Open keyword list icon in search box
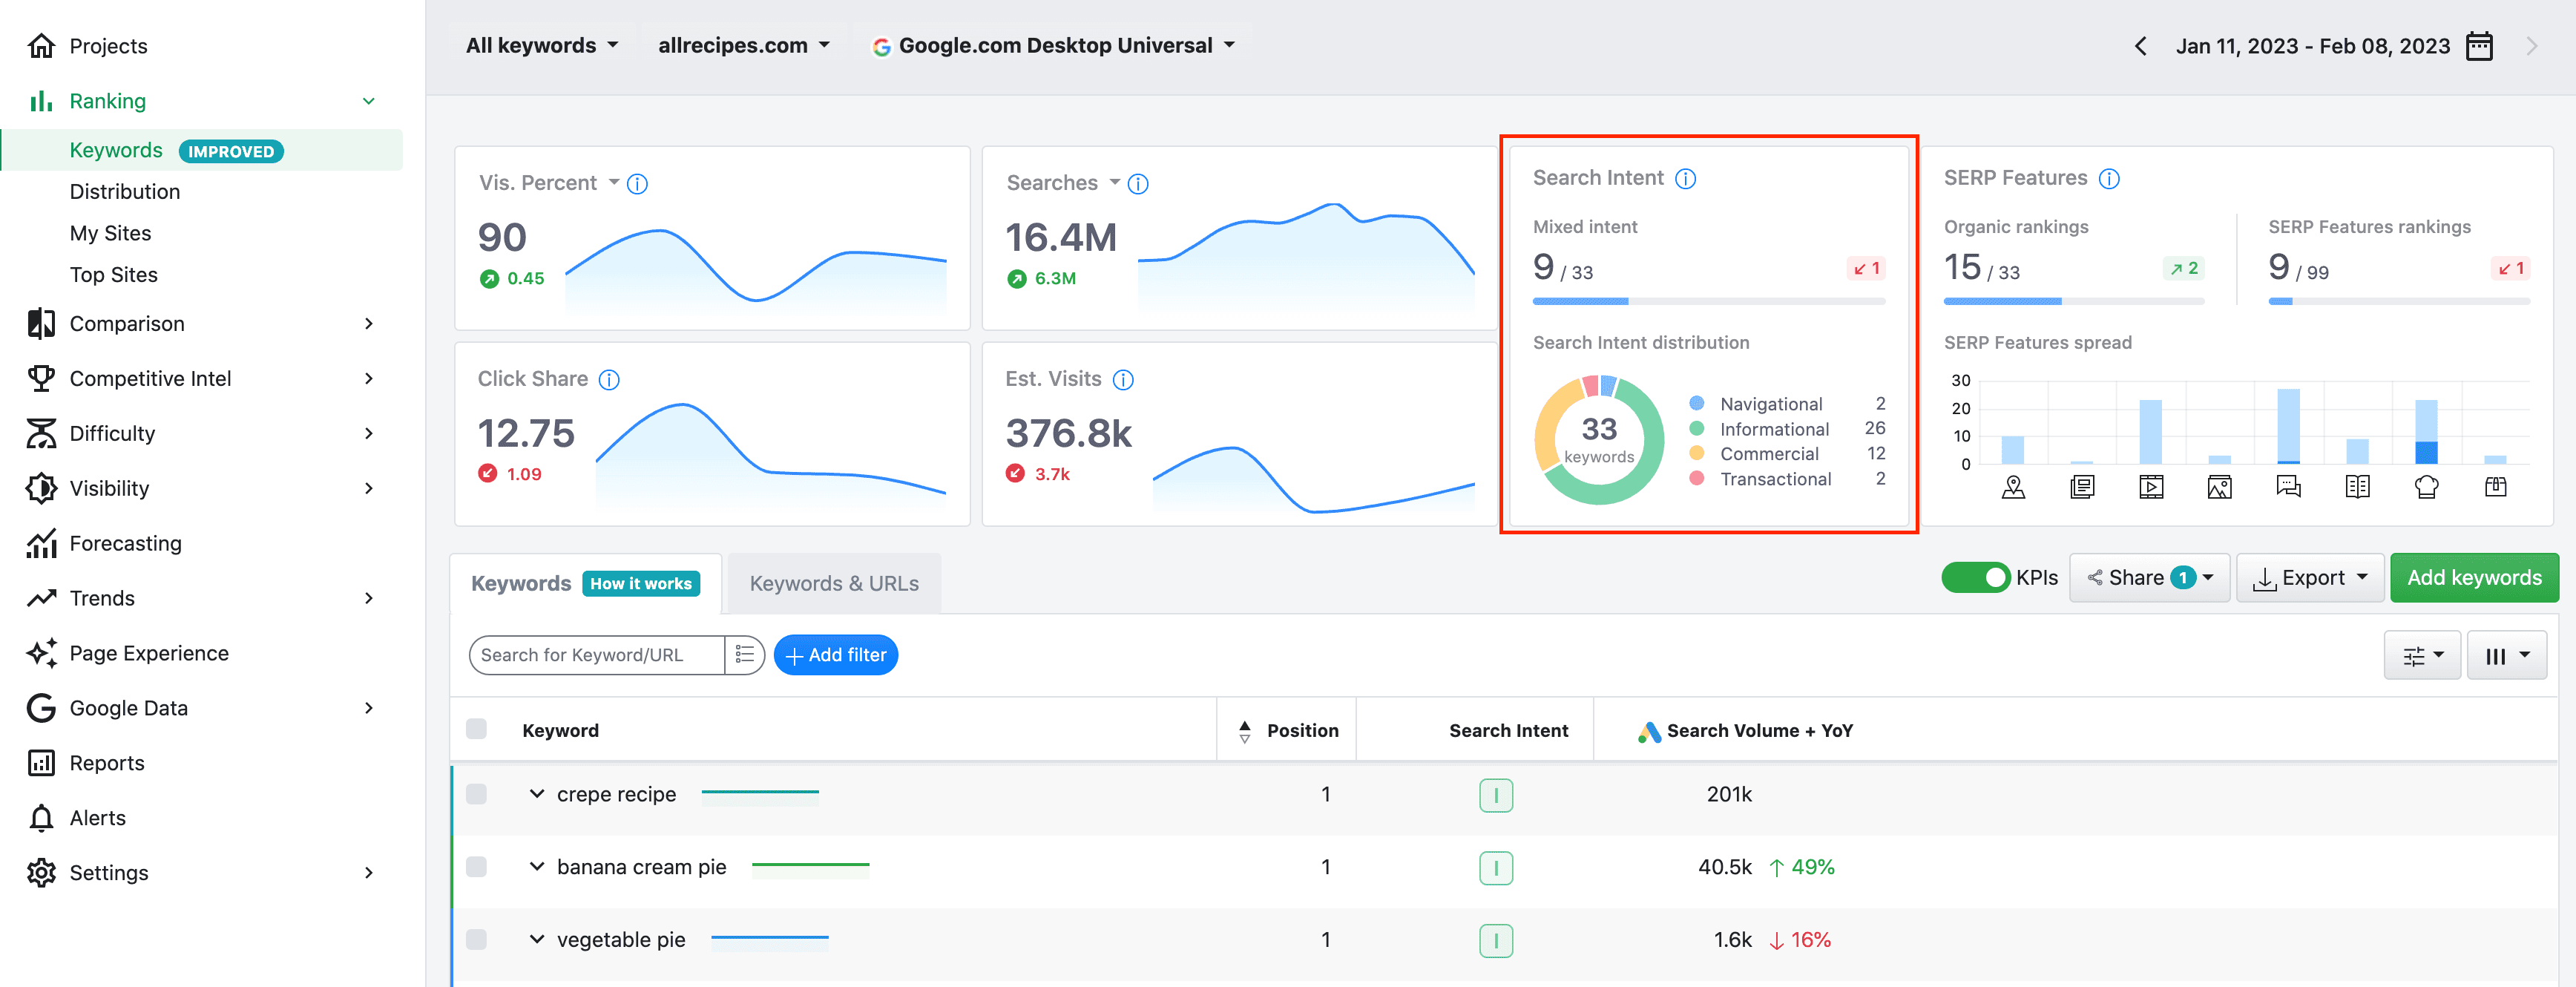The height and width of the screenshot is (987, 2576). (x=744, y=655)
